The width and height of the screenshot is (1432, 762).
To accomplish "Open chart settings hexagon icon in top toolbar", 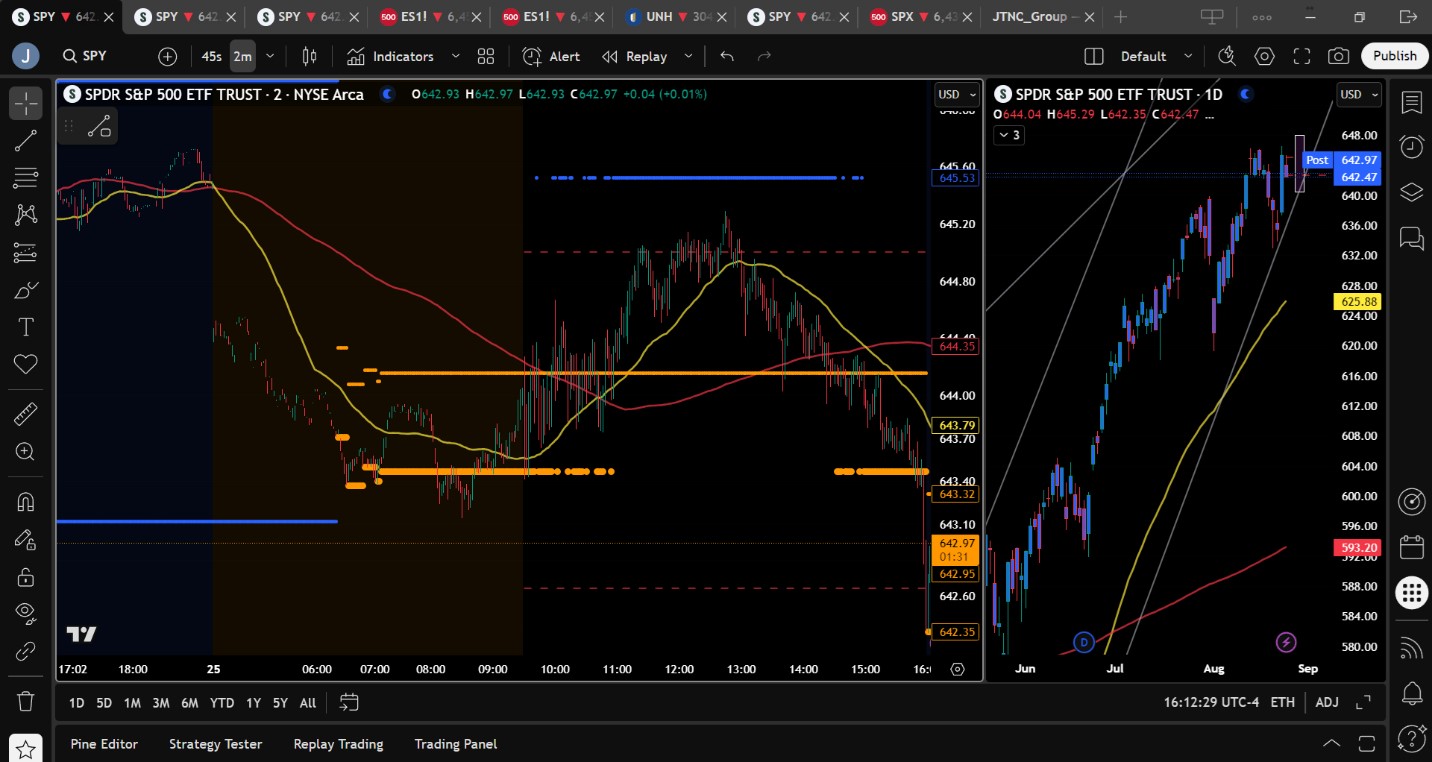I will click(x=1265, y=56).
